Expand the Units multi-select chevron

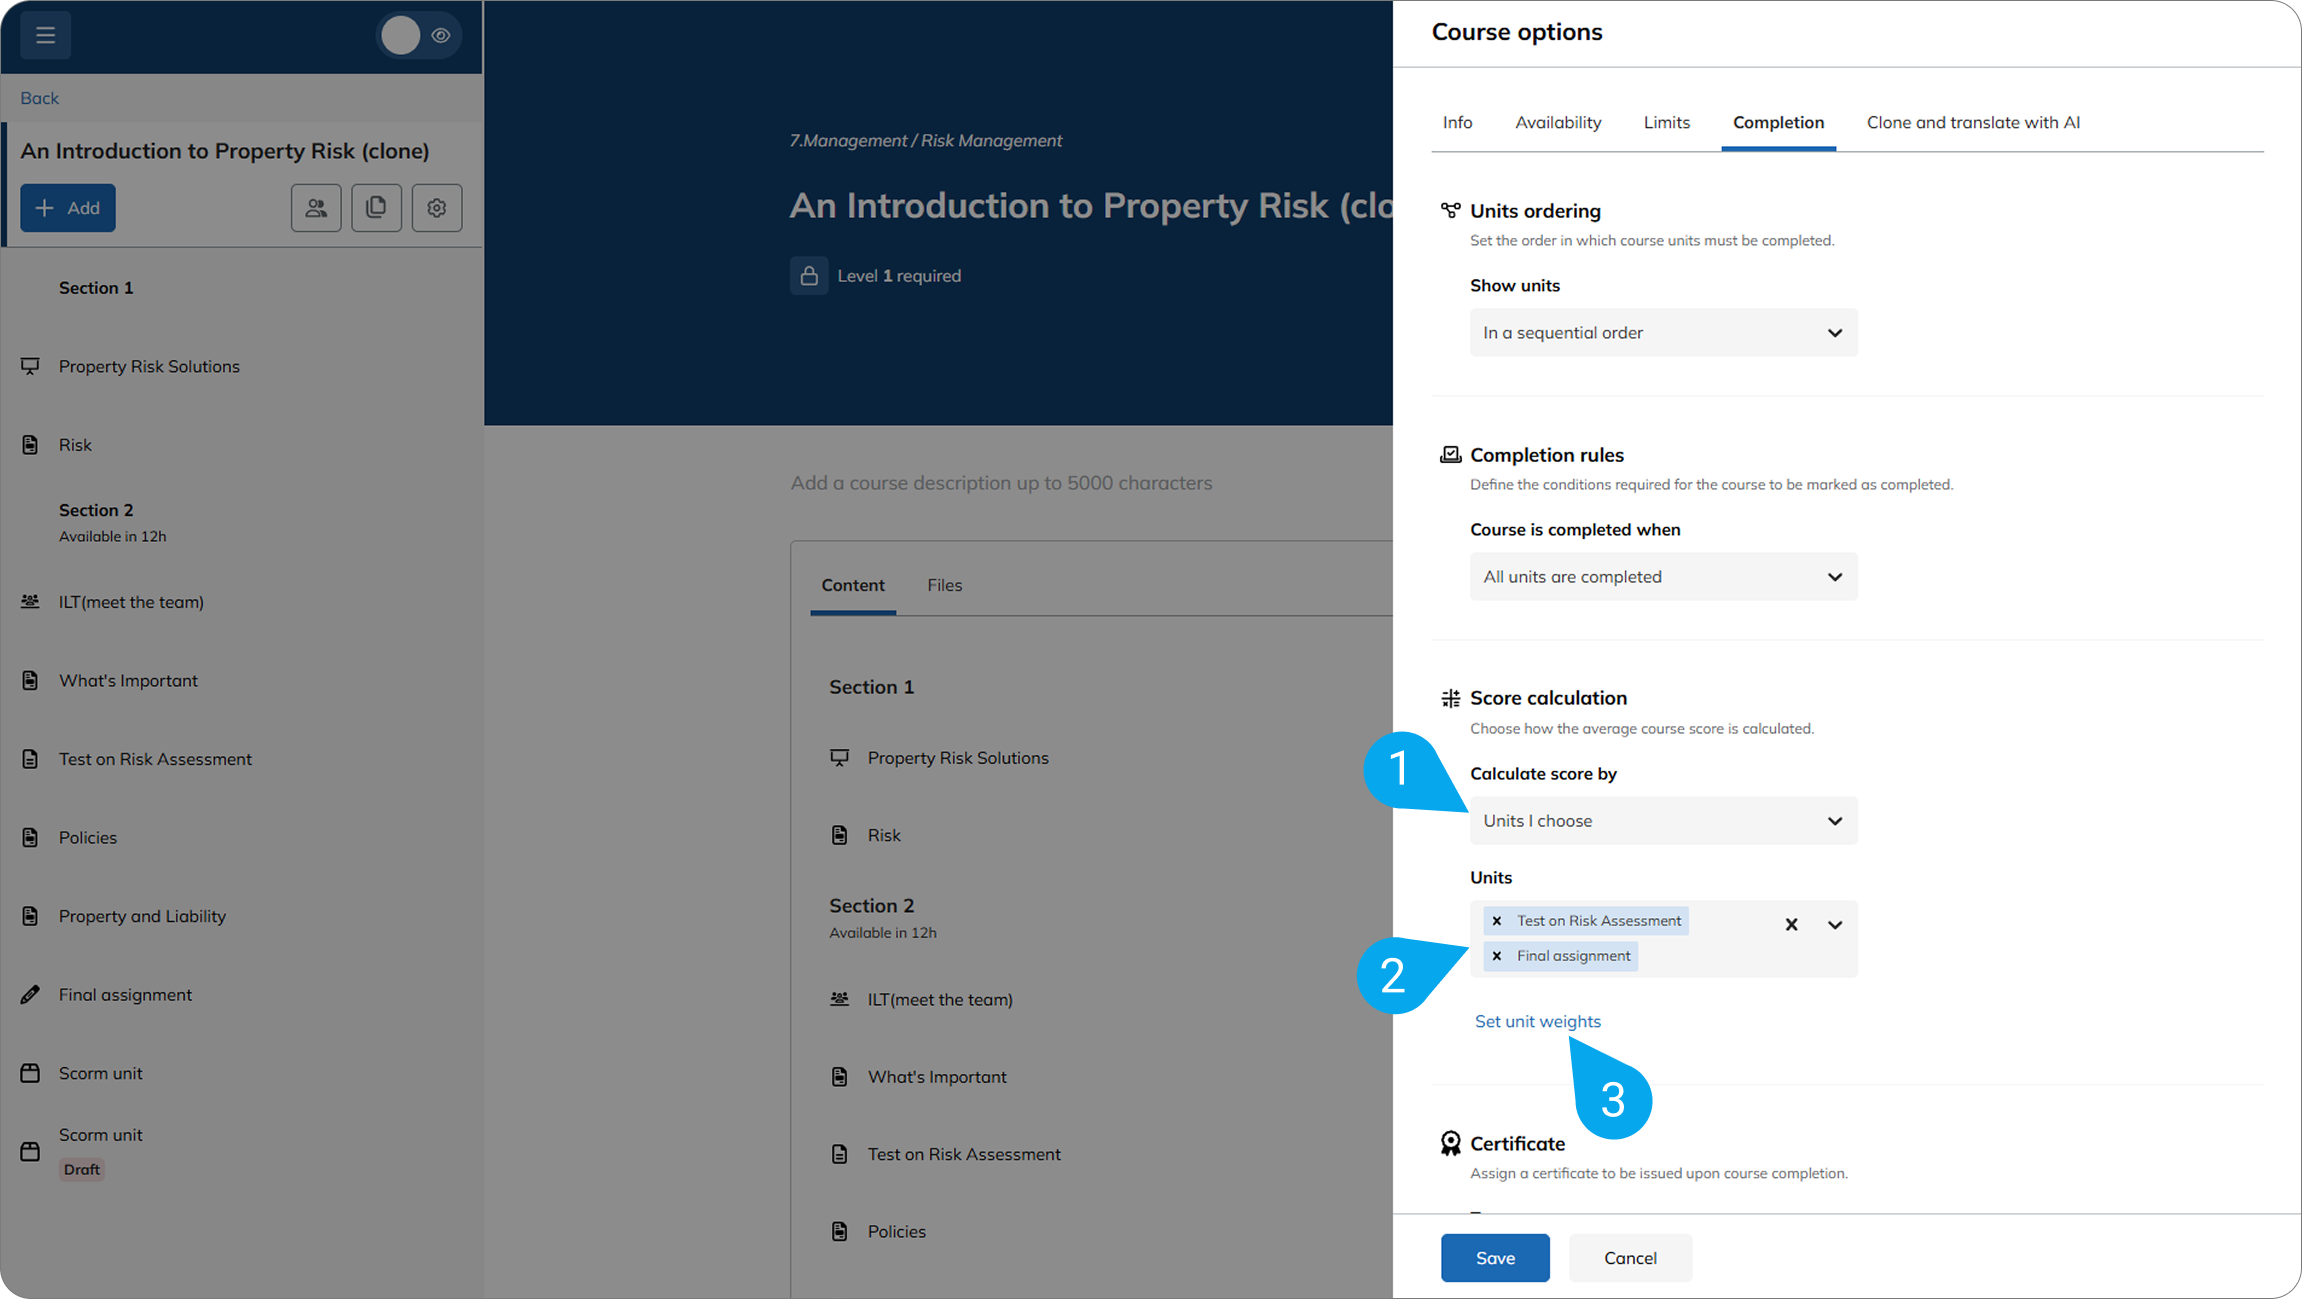1834,925
